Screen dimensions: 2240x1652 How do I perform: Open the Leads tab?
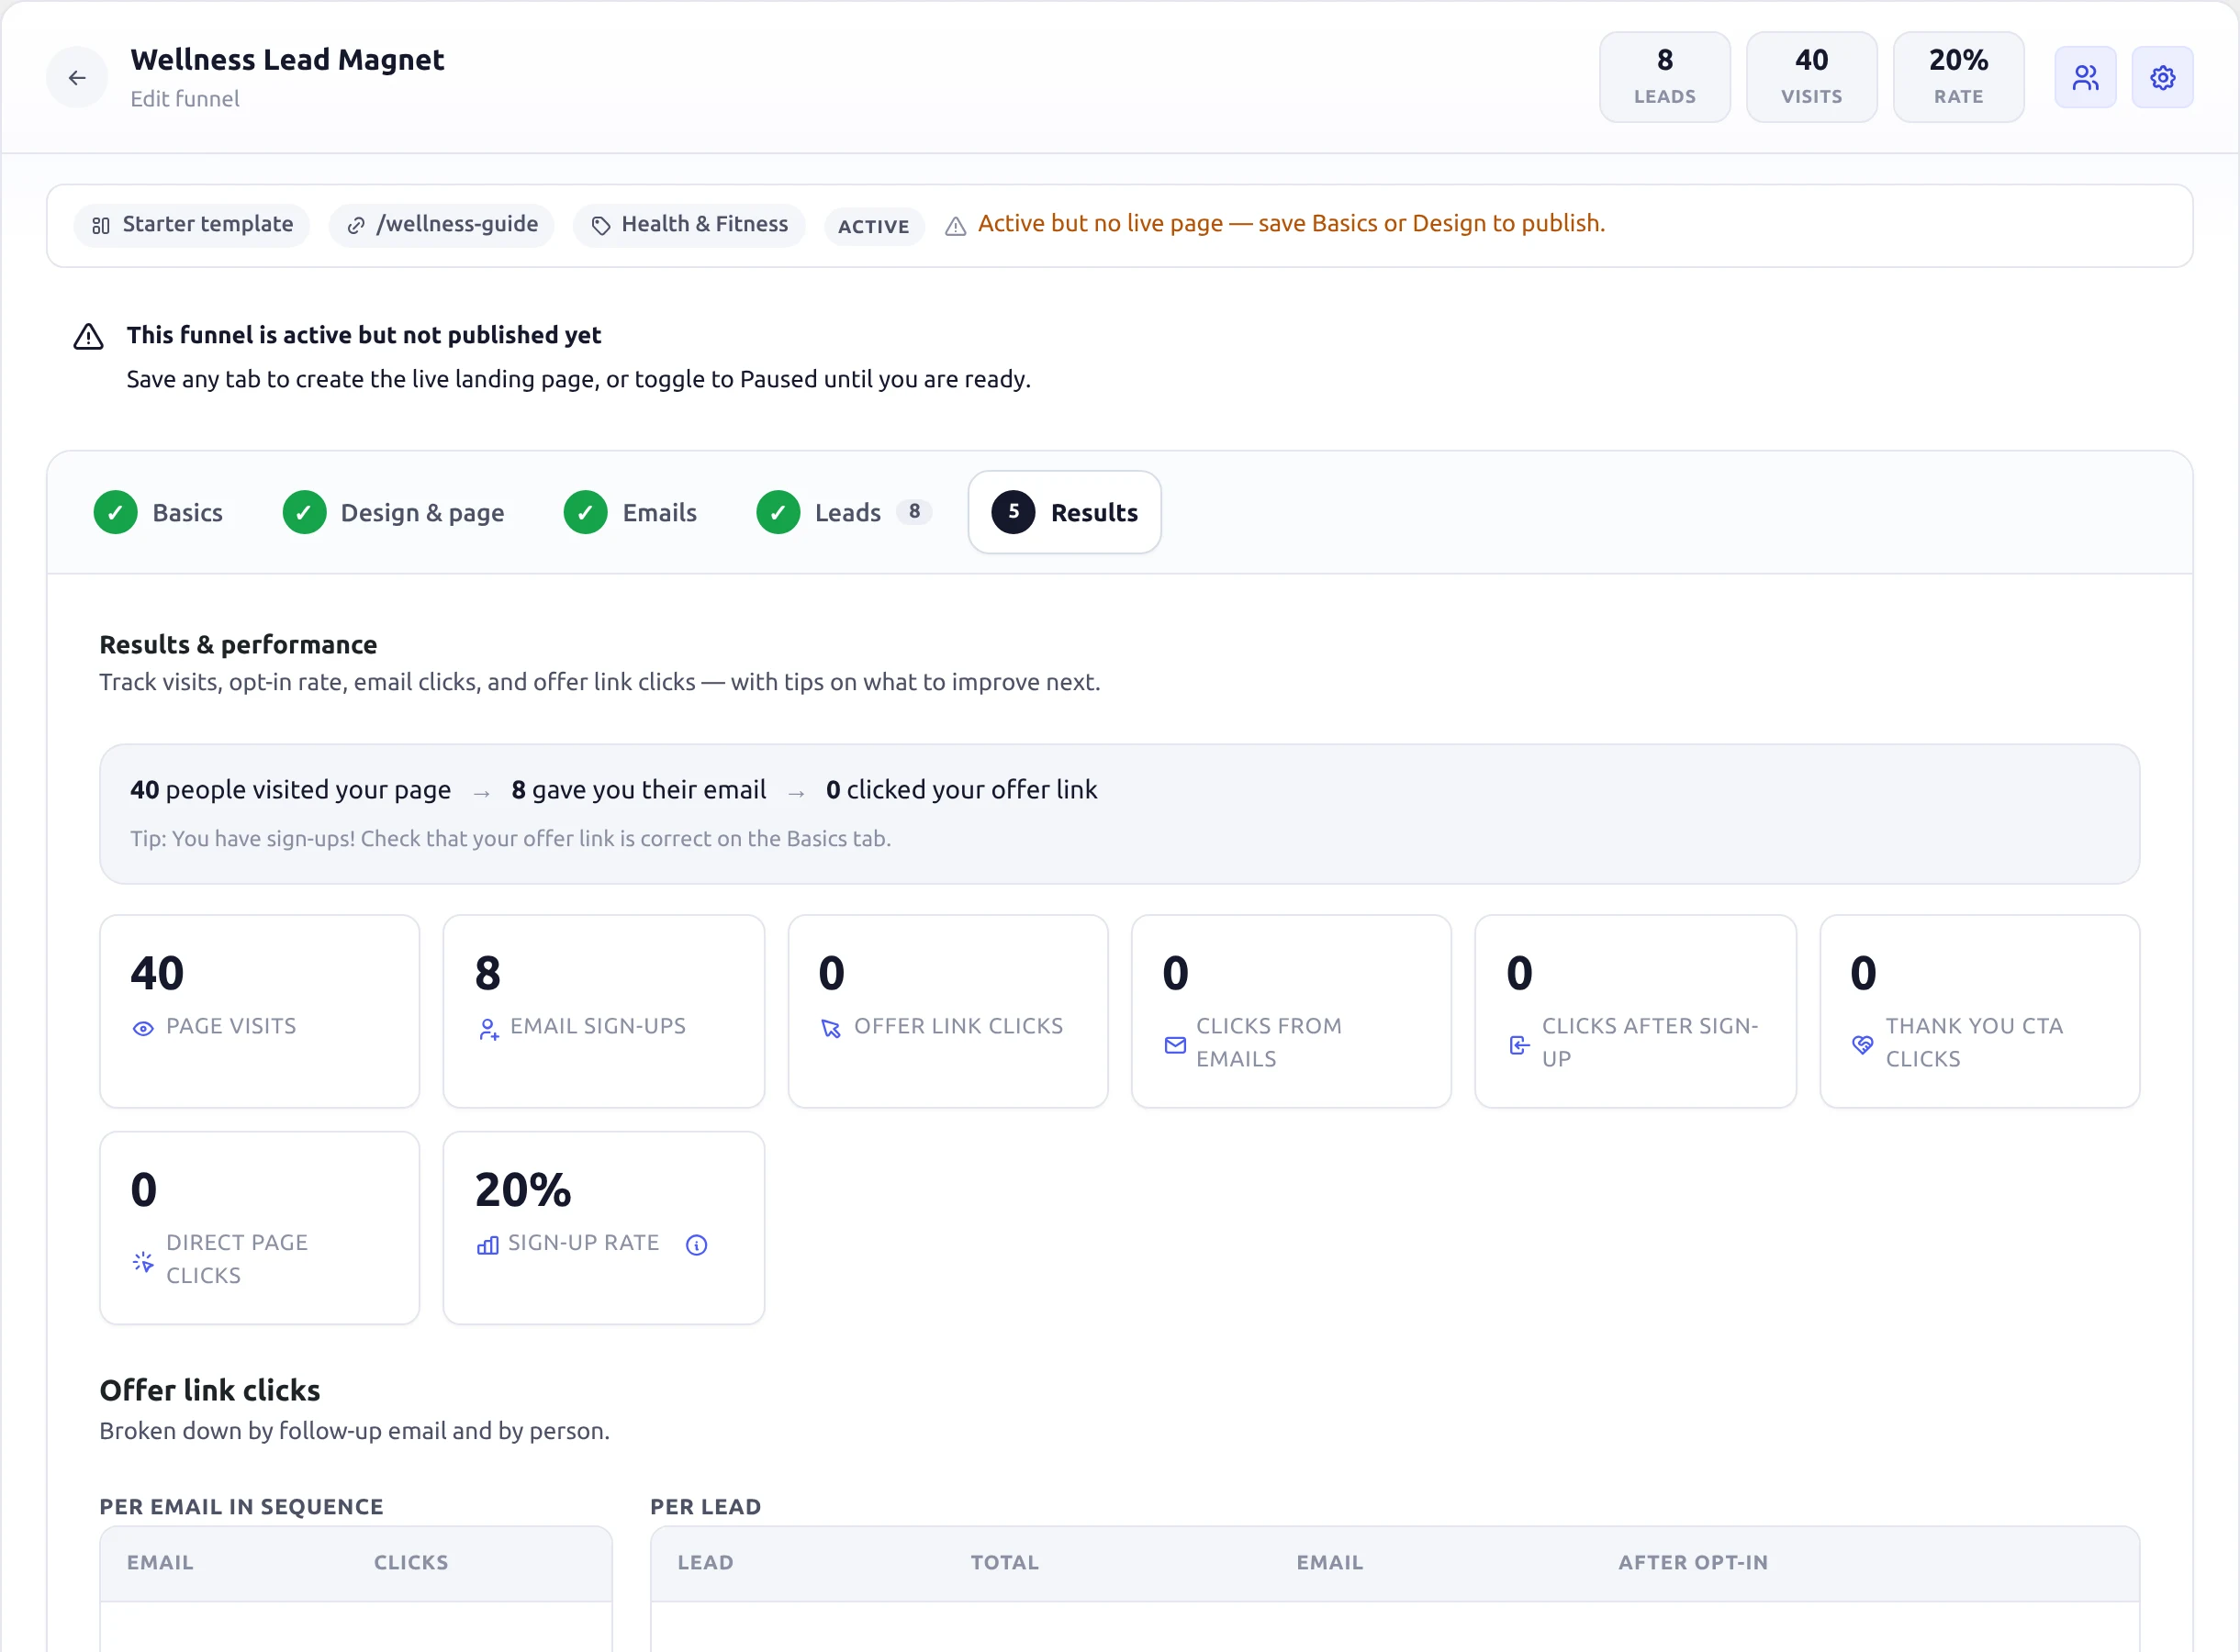pyautogui.click(x=844, y=512)
